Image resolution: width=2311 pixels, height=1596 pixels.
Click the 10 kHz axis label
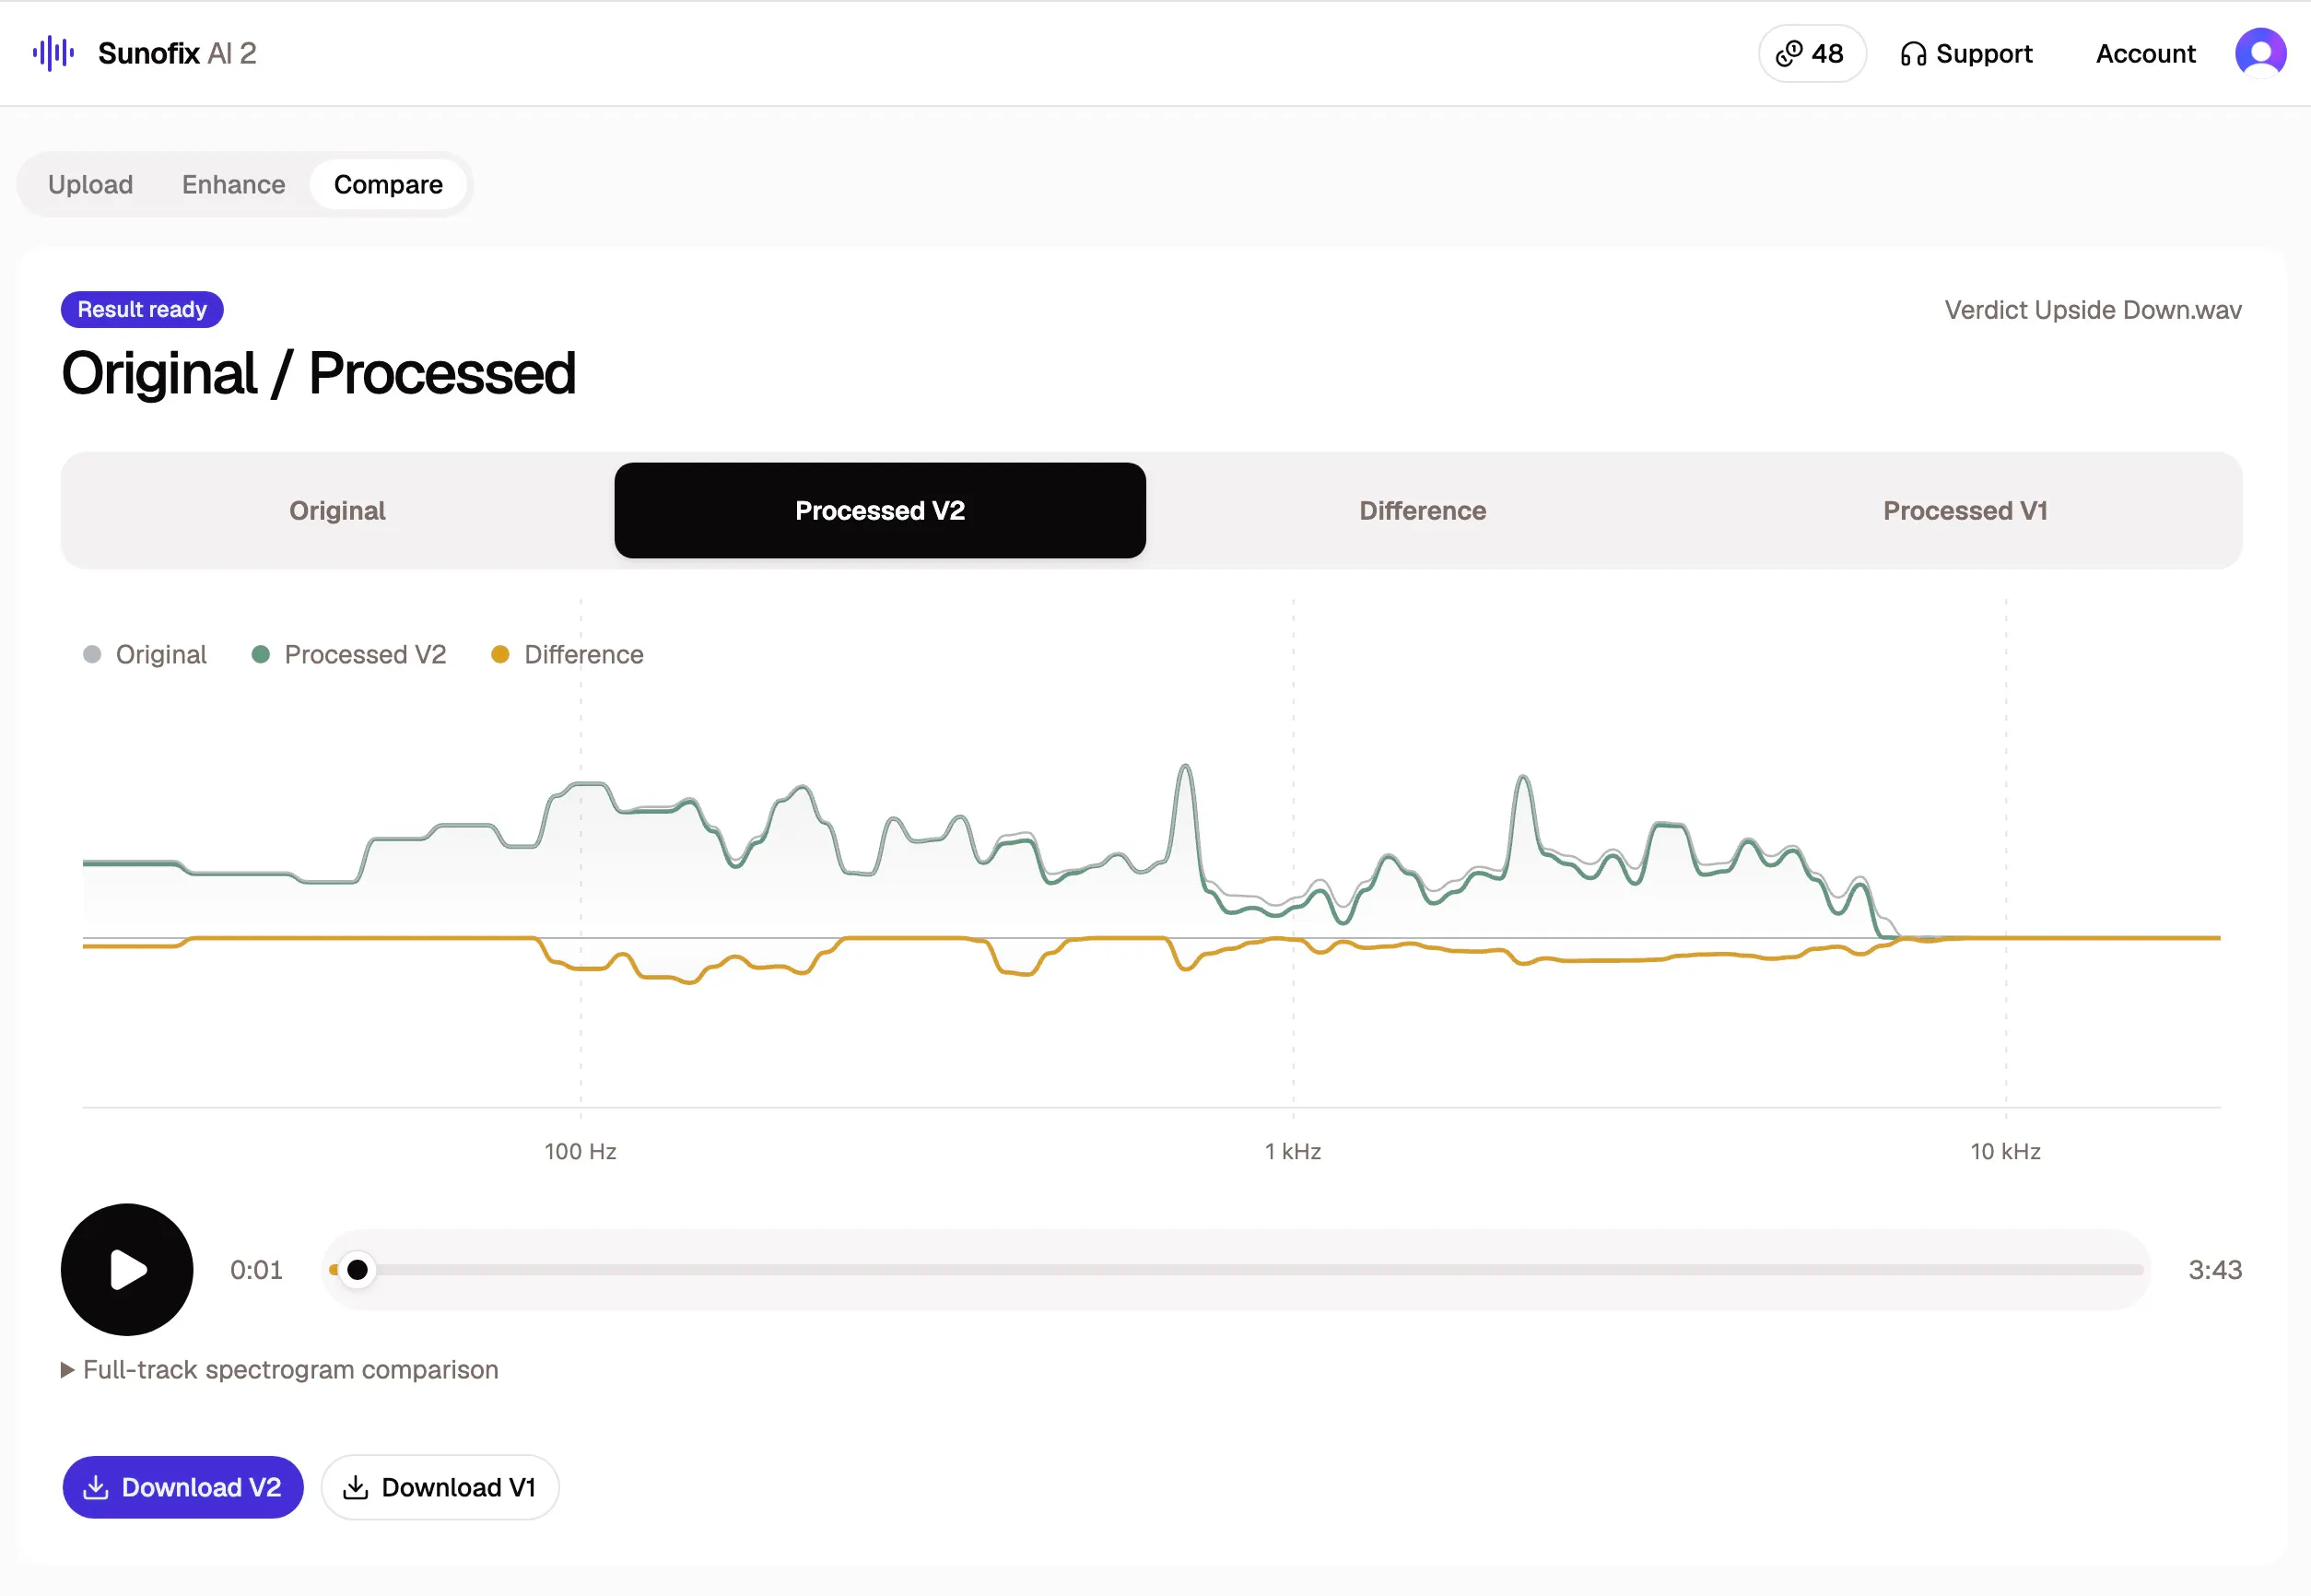(2005, 1151)
